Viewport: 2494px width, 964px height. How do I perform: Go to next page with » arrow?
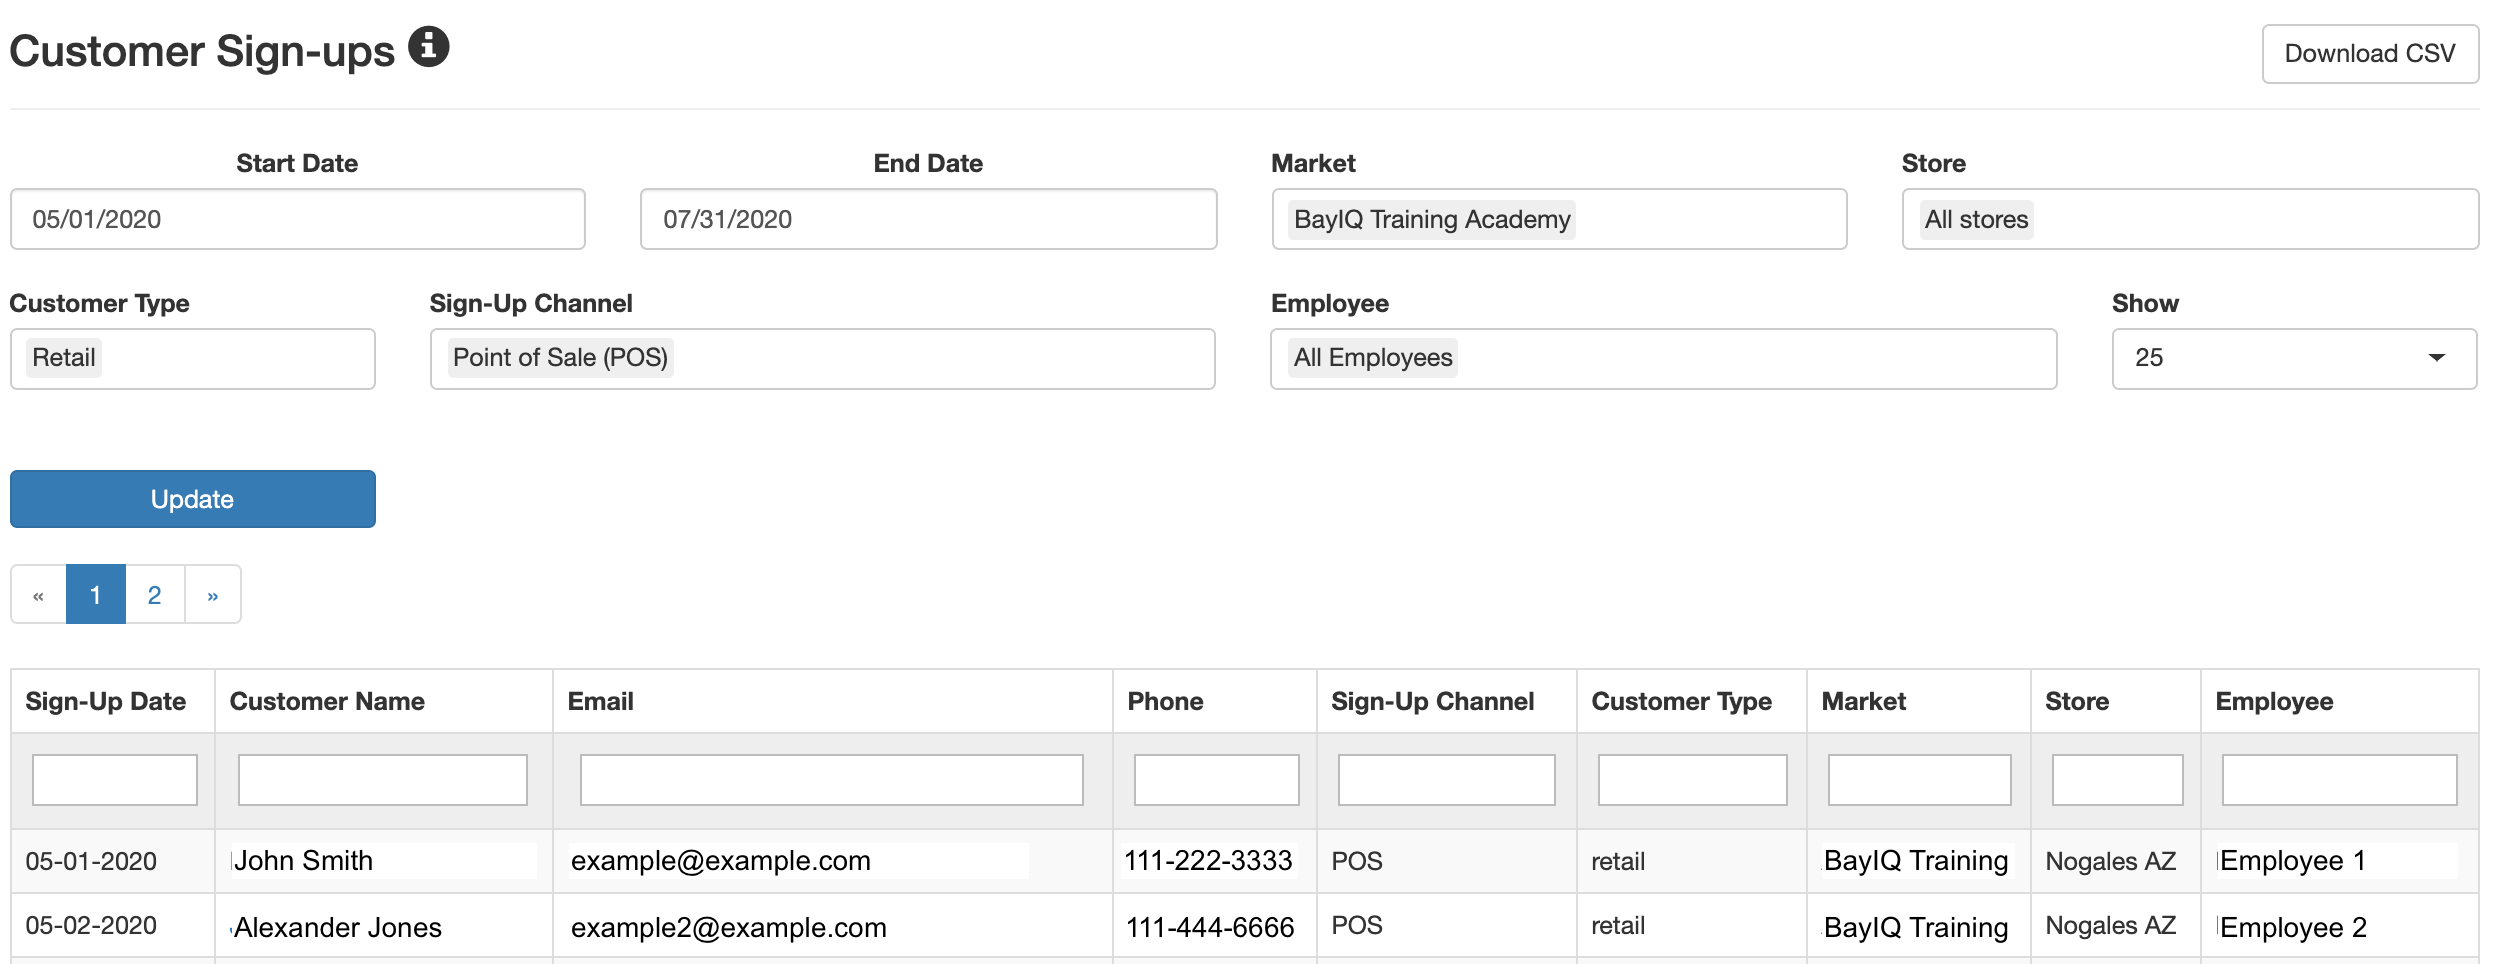coord(212,594)
